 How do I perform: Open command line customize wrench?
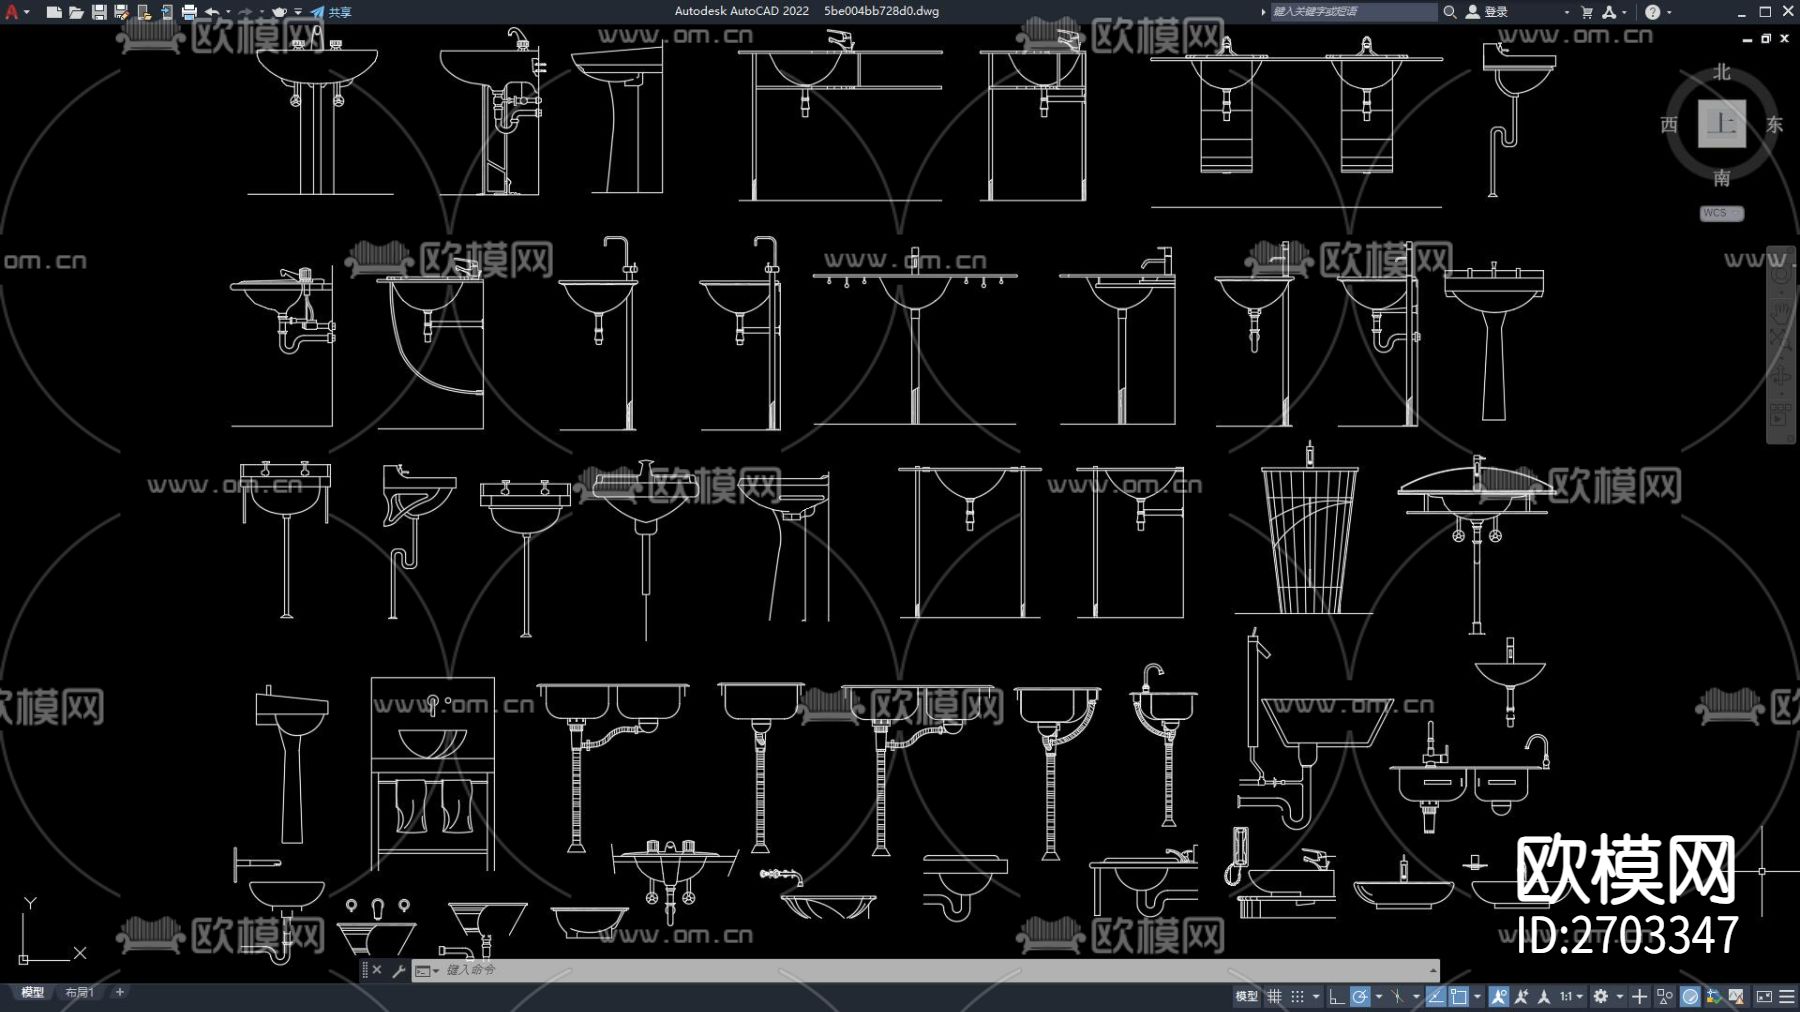pos(398,970)
